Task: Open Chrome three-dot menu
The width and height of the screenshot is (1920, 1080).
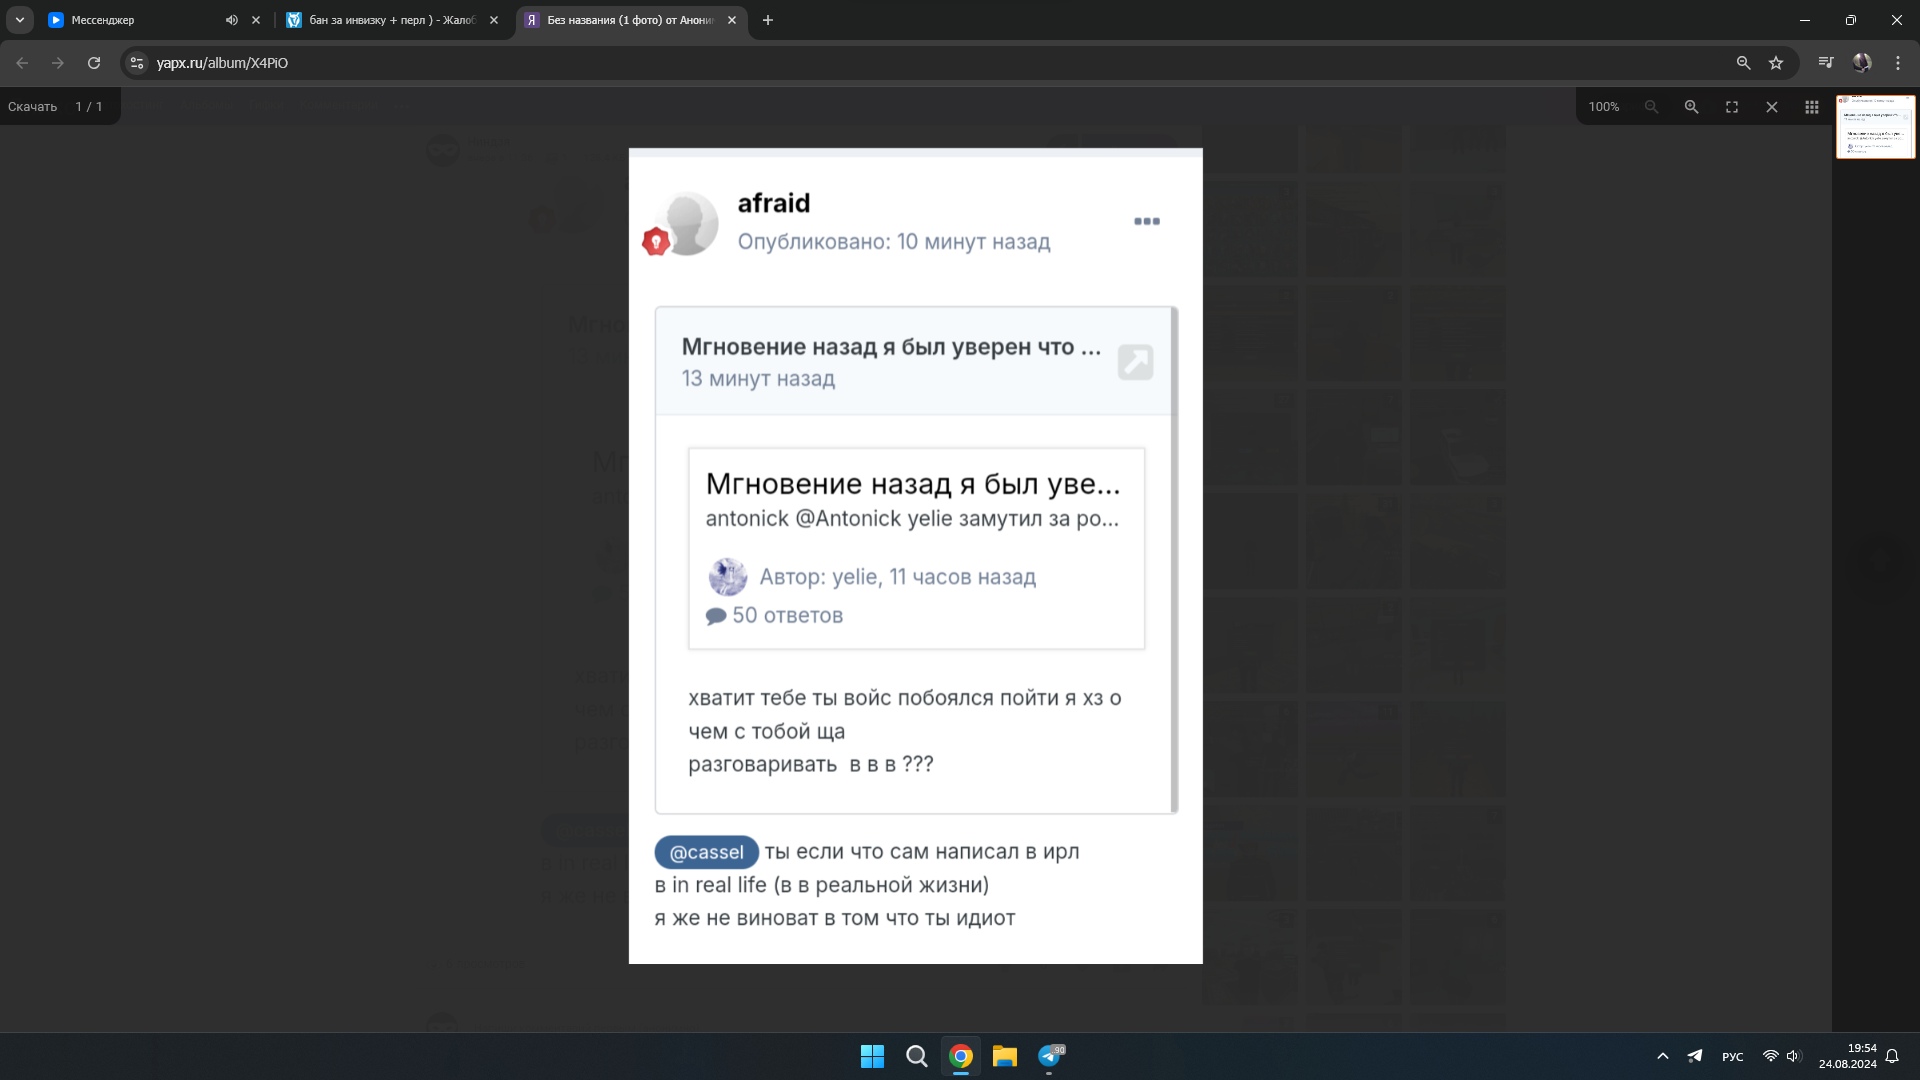Action: pyautogui.click(x=1898, y=63)
